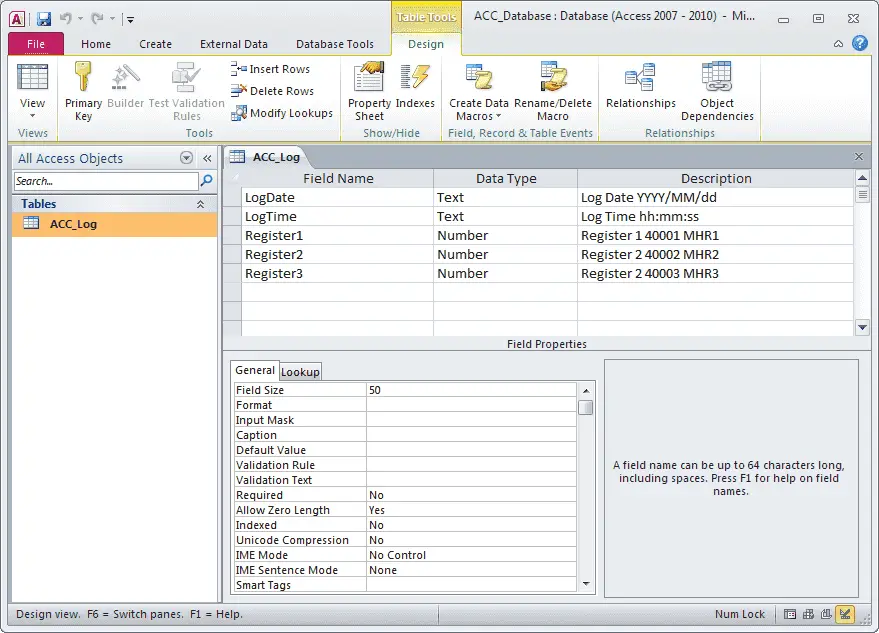Select the Design tab under Table Tools

(426, 44)
